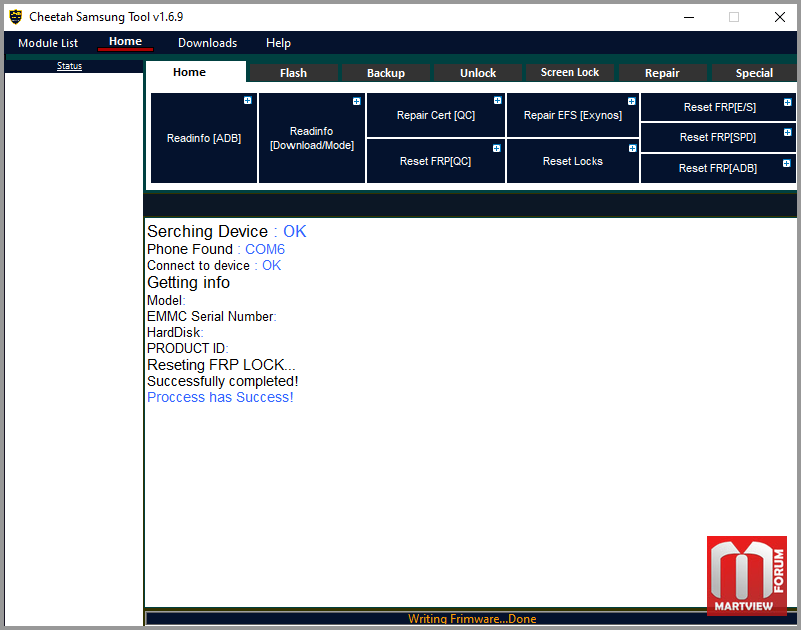Expand plus icon on Readinfo [ADB] tile
The image size is (801, 630).
(x=248, y=100)
